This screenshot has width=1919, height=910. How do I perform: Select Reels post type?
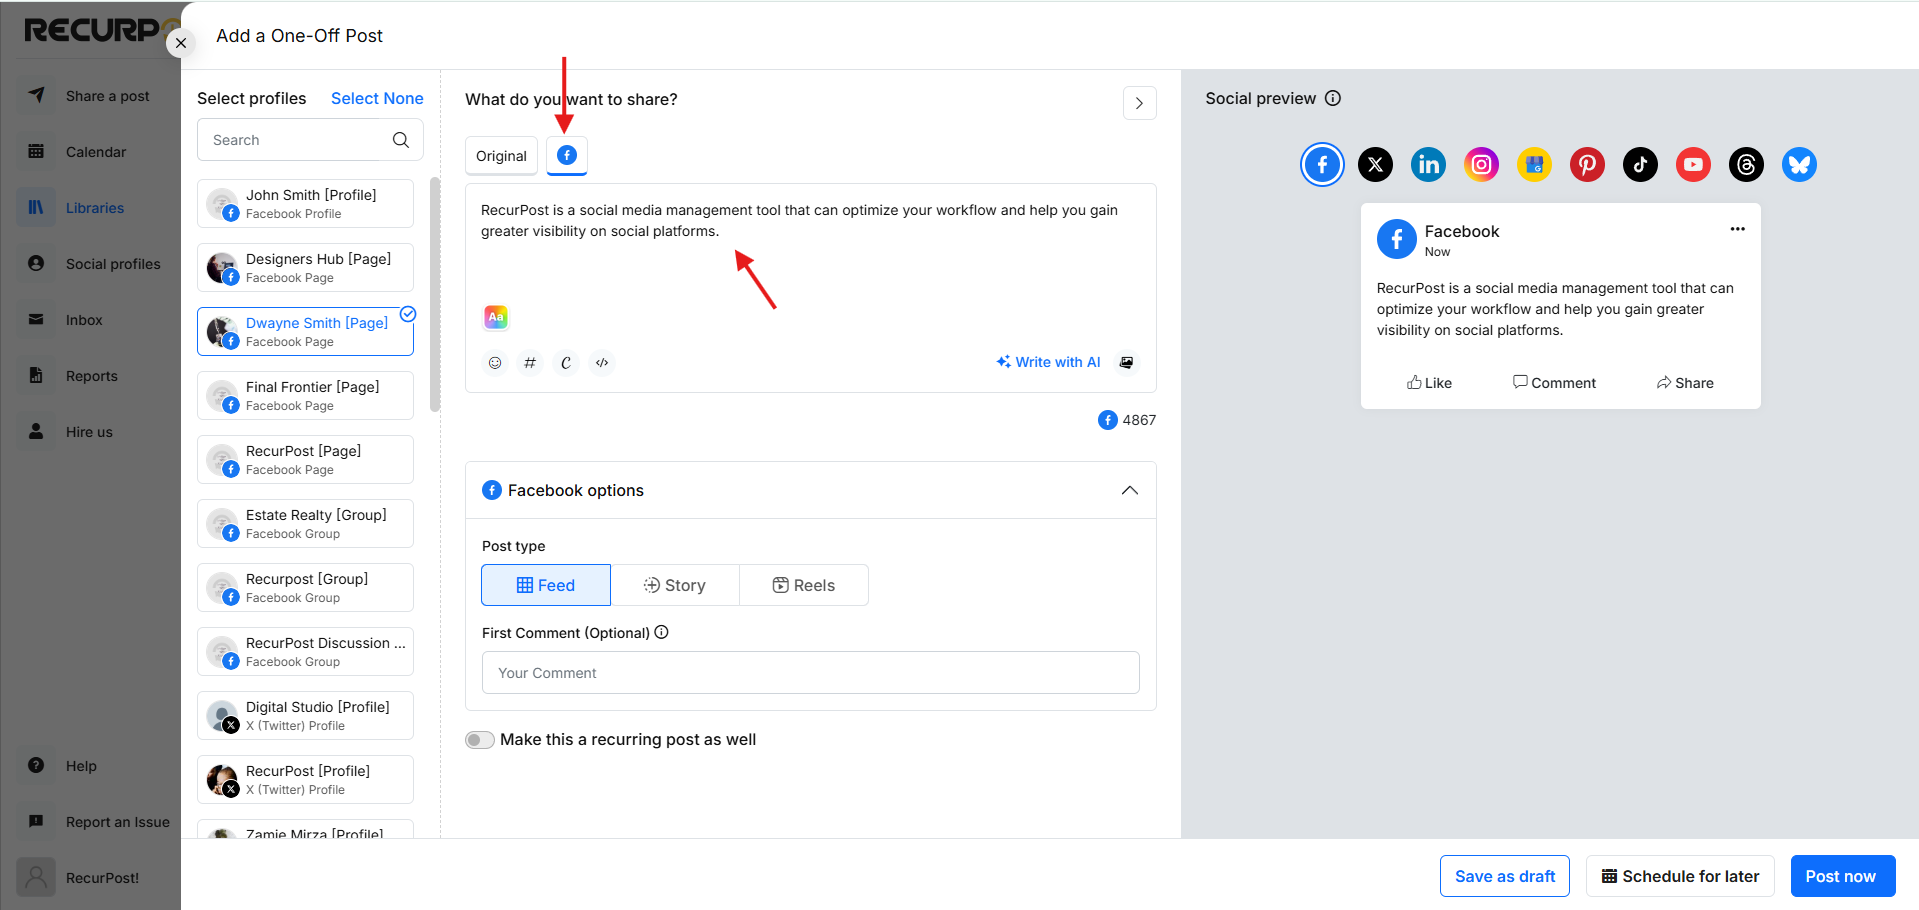coord(804,585)
